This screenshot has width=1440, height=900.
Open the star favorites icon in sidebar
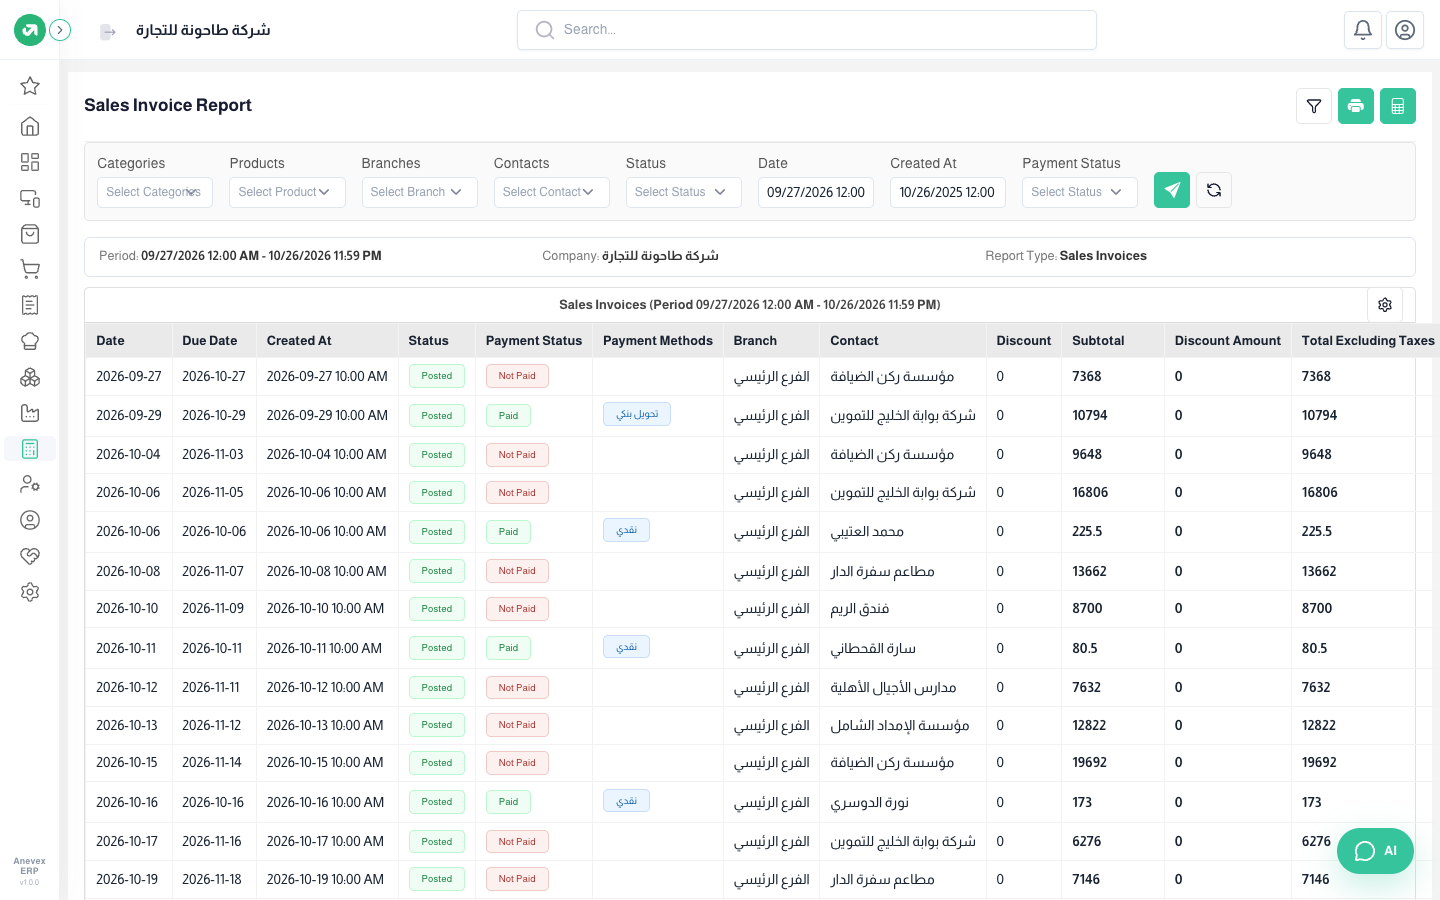30,86
